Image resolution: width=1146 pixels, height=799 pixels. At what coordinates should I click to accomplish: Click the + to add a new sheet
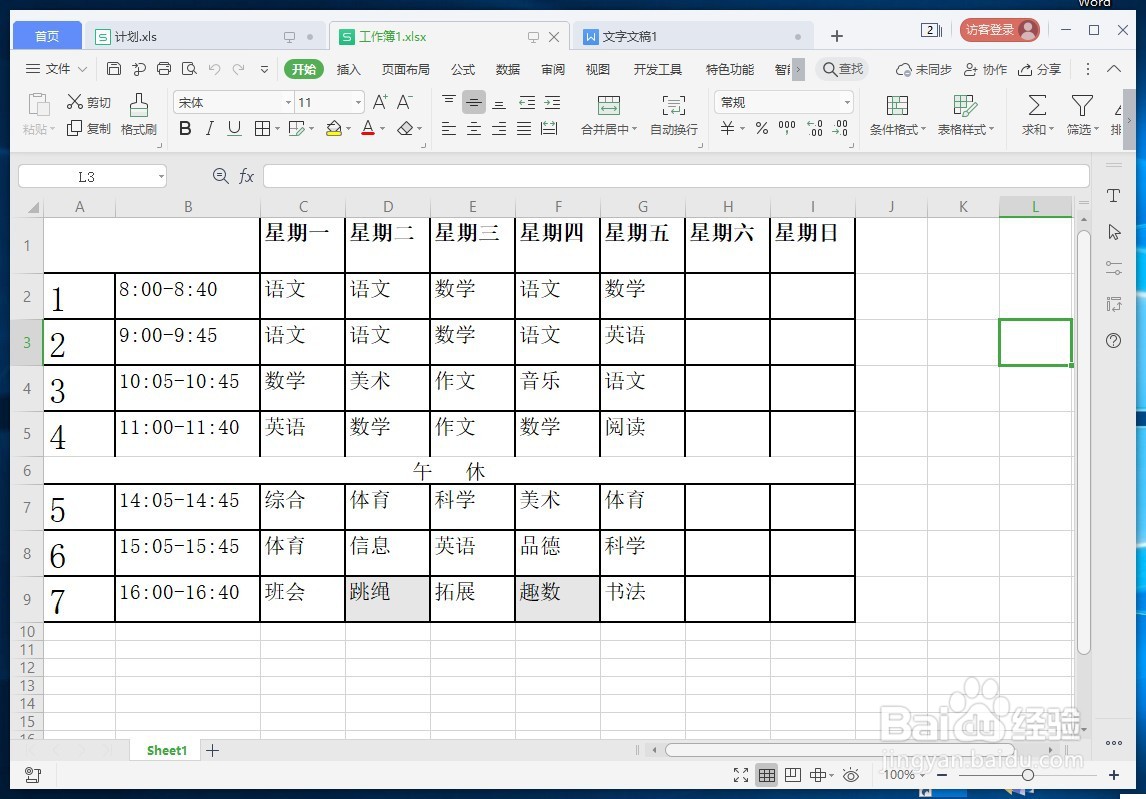click(212, 750)
